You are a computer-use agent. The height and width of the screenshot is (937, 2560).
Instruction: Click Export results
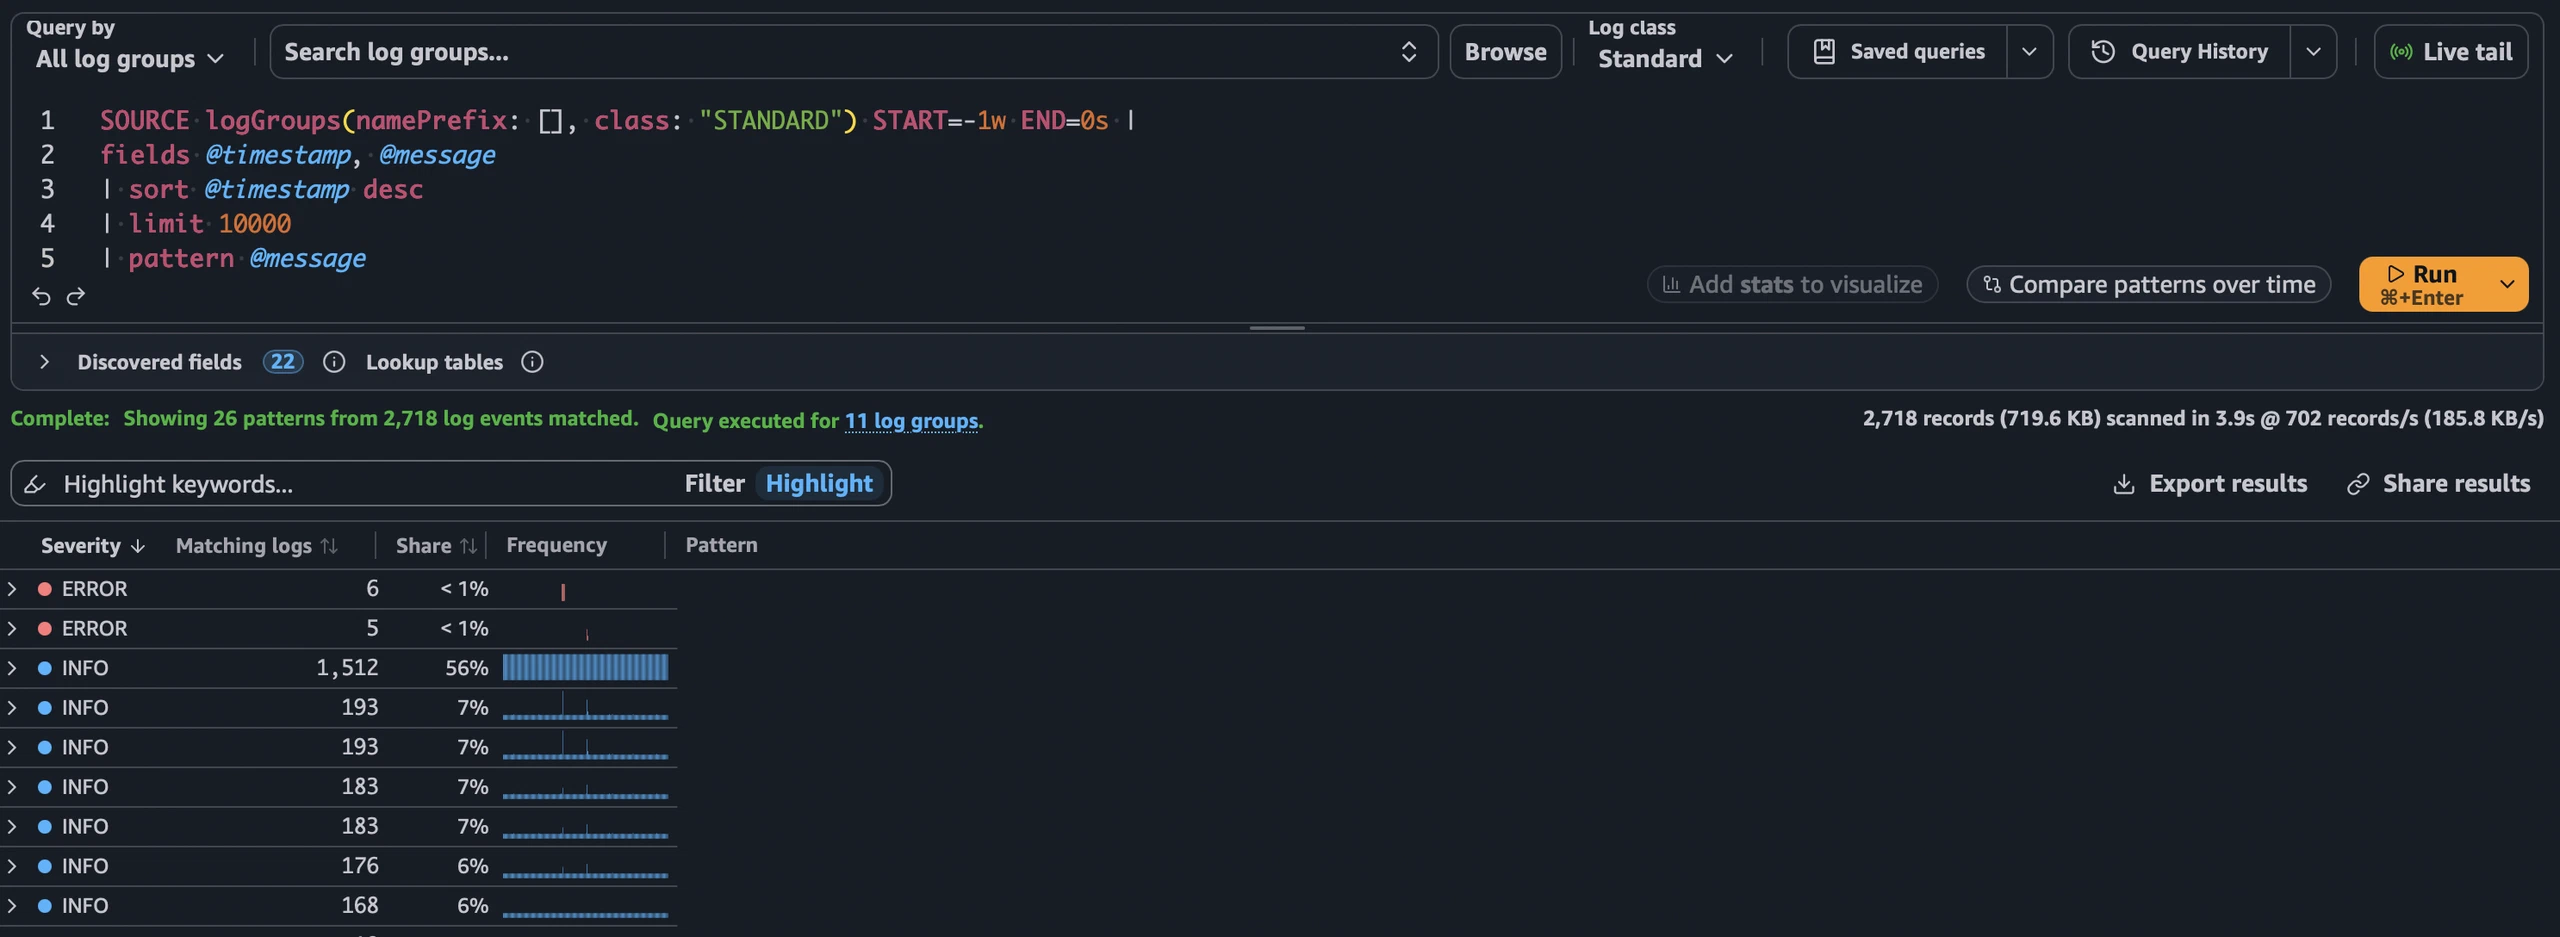(2210, 484)
